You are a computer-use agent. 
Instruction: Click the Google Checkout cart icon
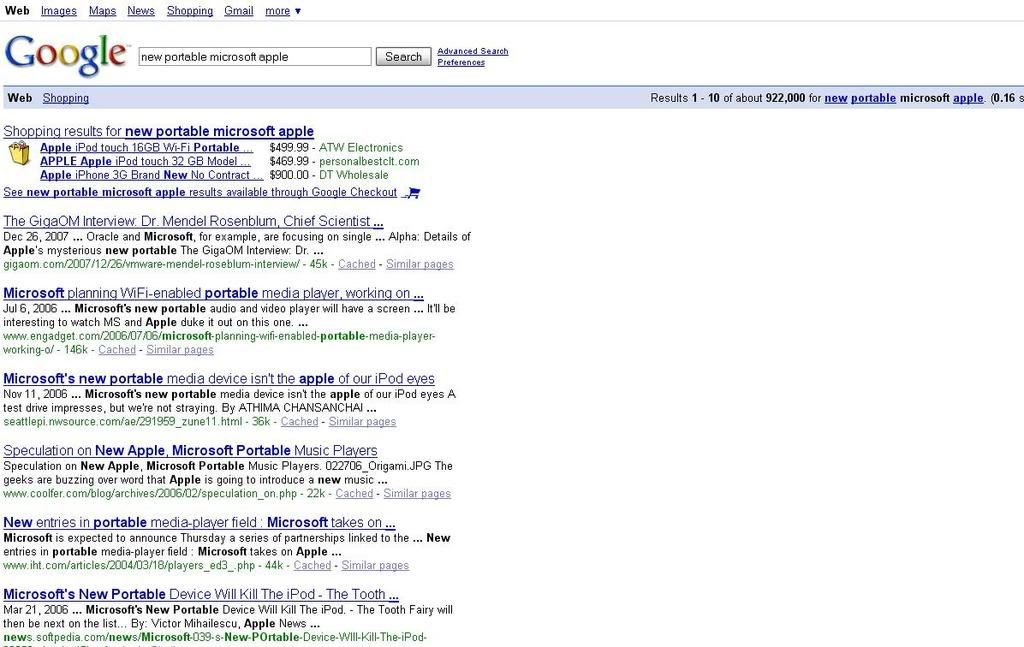(412, 193)
